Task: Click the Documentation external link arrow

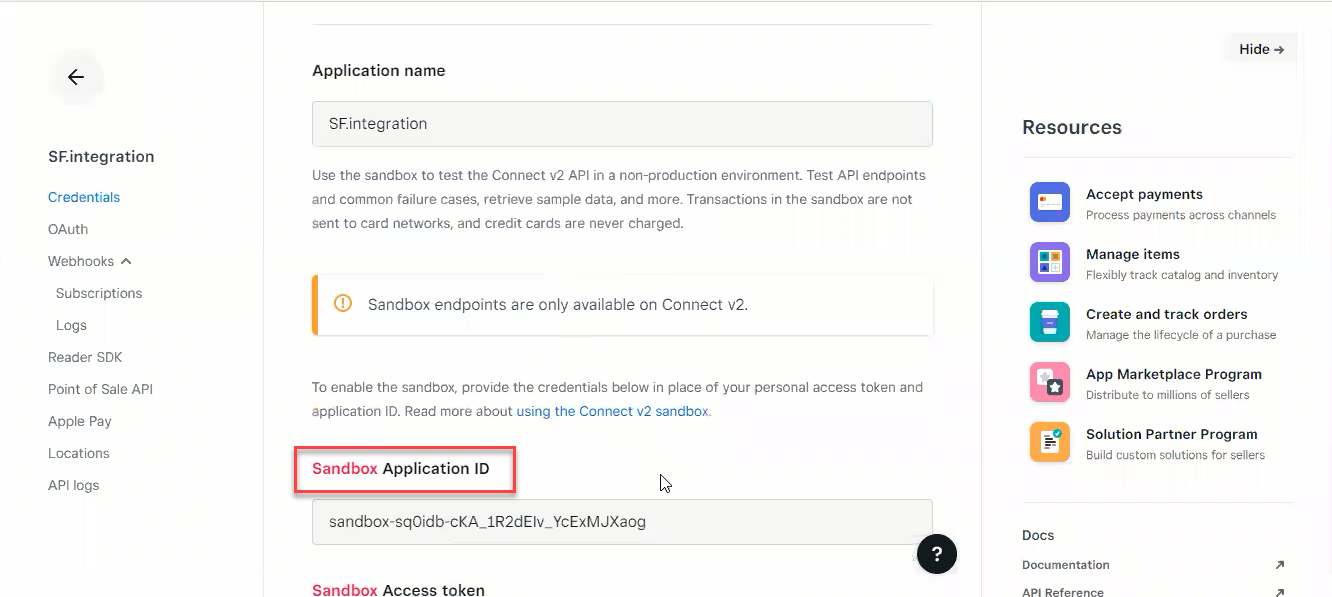Action: 1280,565
